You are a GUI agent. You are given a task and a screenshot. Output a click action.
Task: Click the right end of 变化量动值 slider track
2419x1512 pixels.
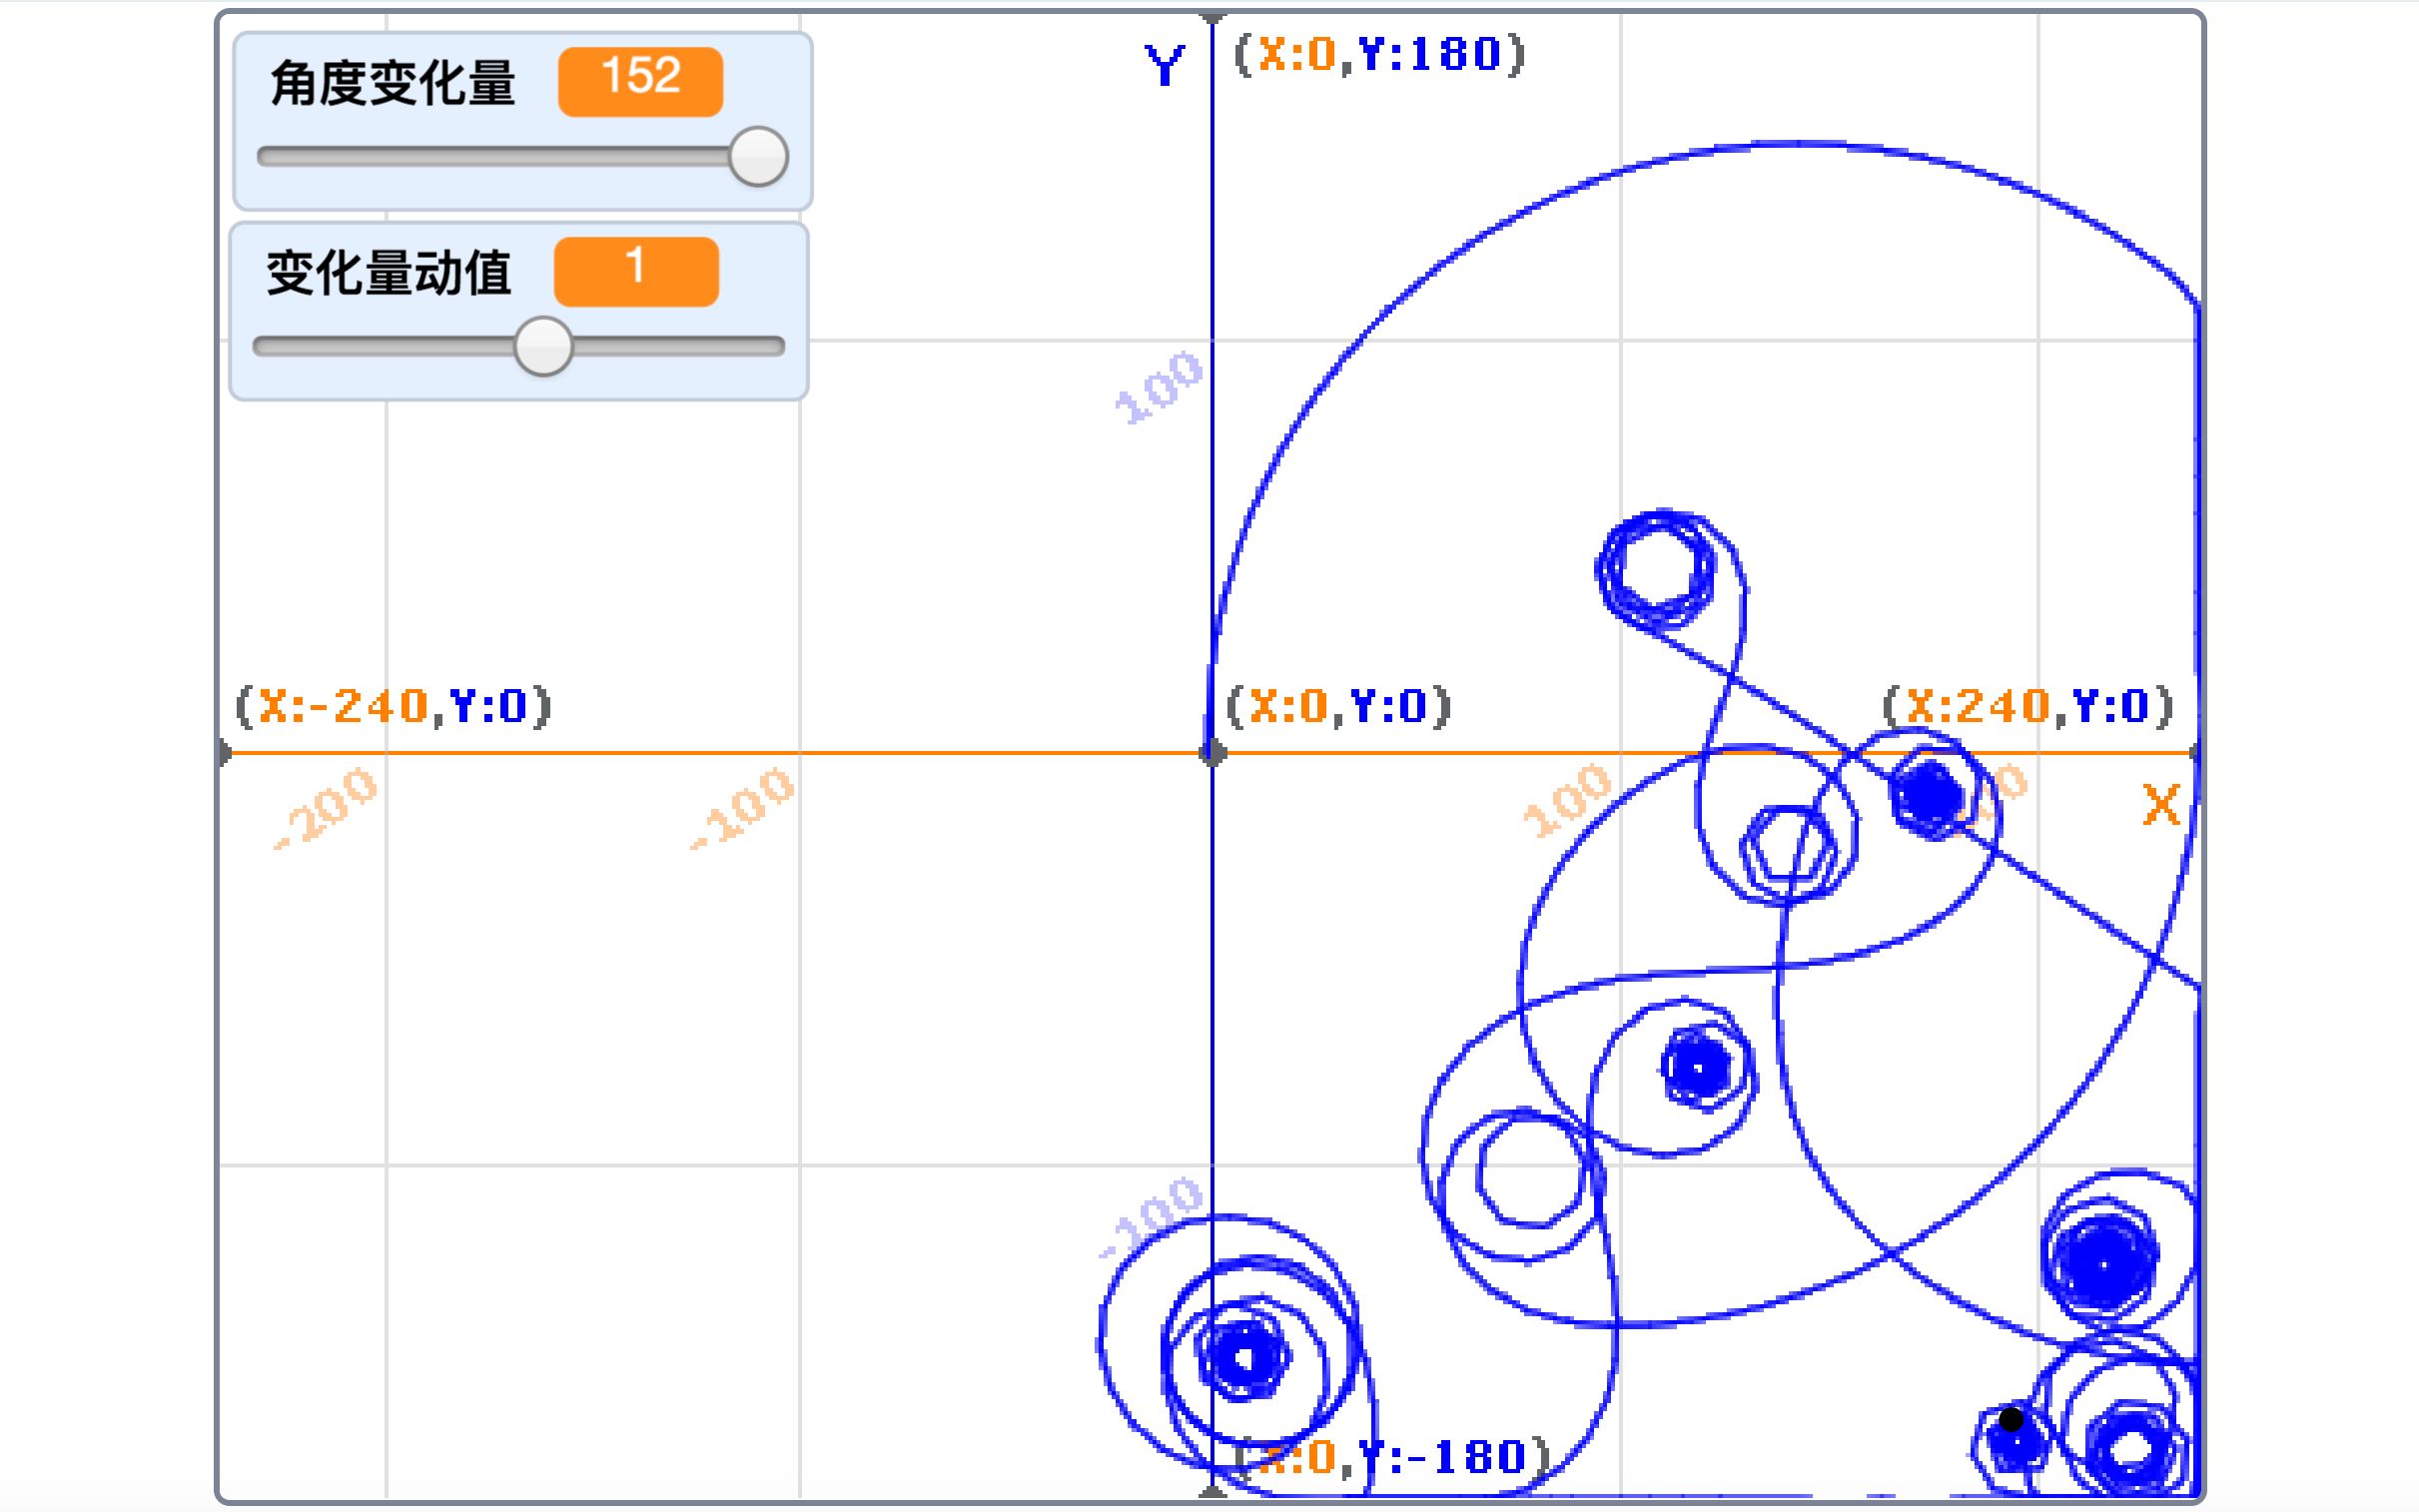[x=776, y=347]
